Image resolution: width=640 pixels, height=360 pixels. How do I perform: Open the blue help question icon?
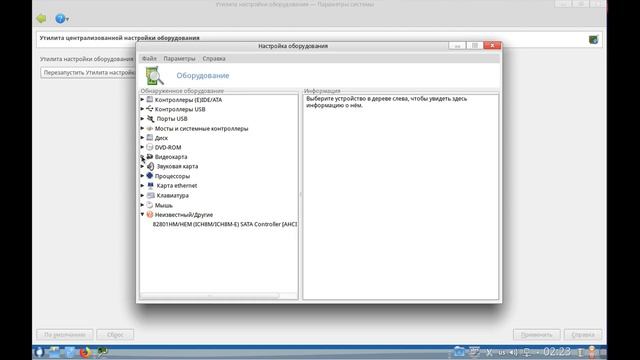point(60,18)
